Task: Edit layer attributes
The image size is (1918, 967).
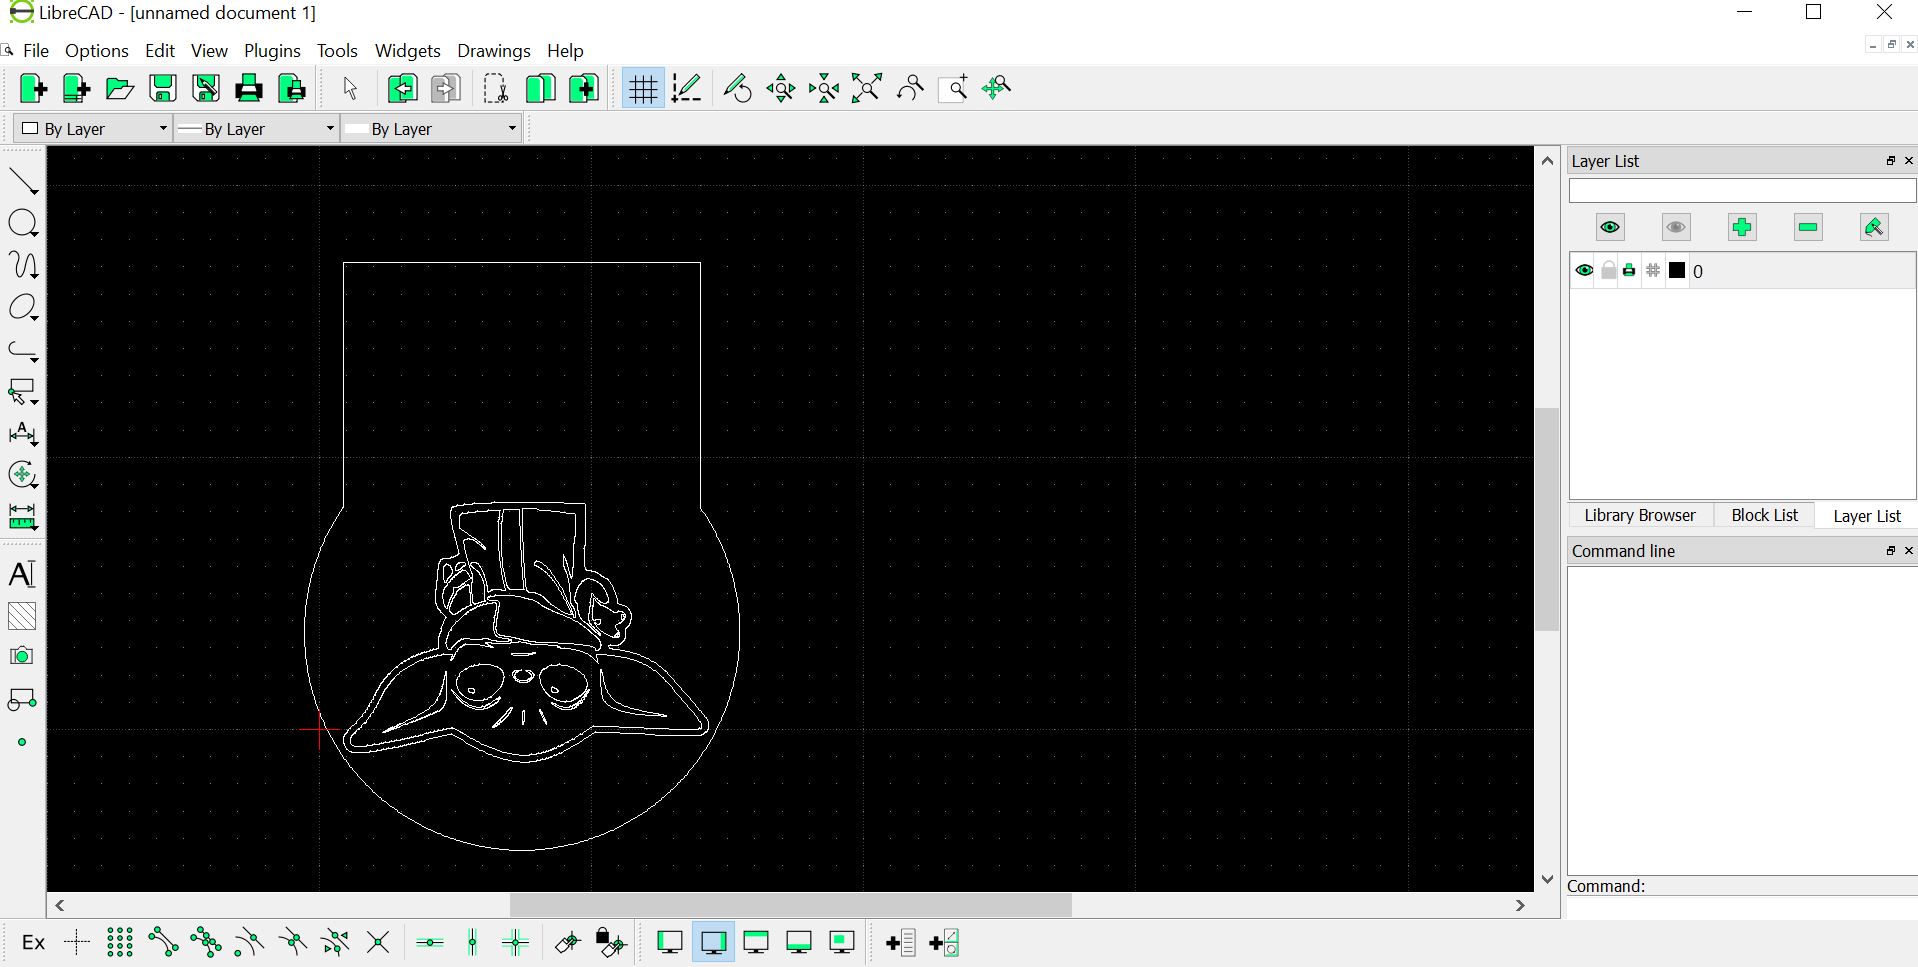Action: (1874, 227)
